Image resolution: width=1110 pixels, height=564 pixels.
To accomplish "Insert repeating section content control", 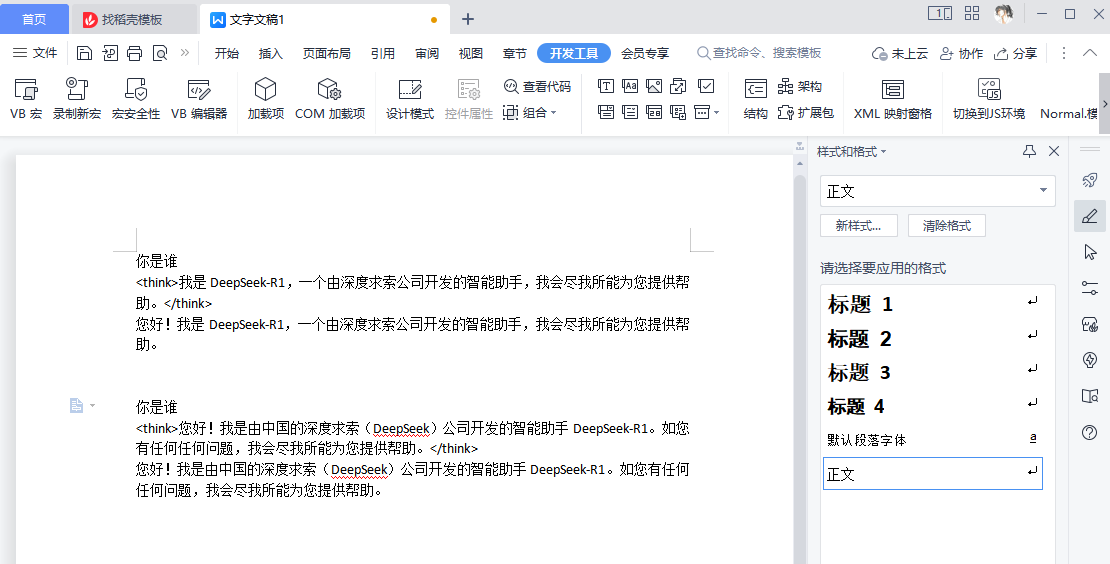I will (678, 112).
